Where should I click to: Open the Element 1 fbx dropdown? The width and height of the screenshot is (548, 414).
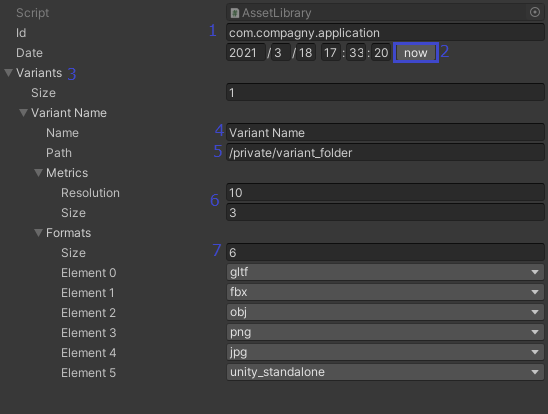click(385, 292)
